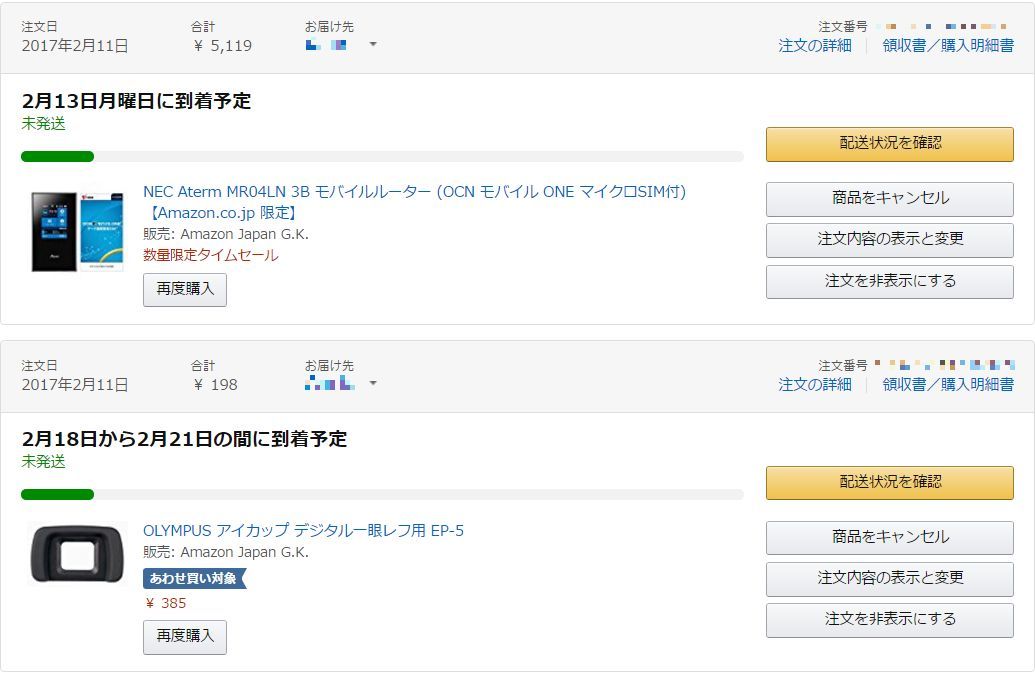
Task: Hide the router order with 注文を非表示にする
Action: click(x=889, y=281)
